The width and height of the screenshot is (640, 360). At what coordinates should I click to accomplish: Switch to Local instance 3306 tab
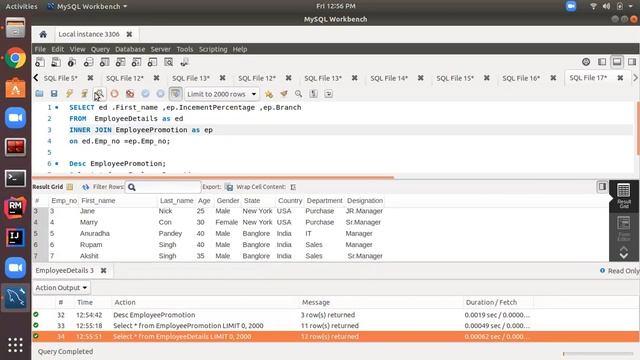[89, 34]
